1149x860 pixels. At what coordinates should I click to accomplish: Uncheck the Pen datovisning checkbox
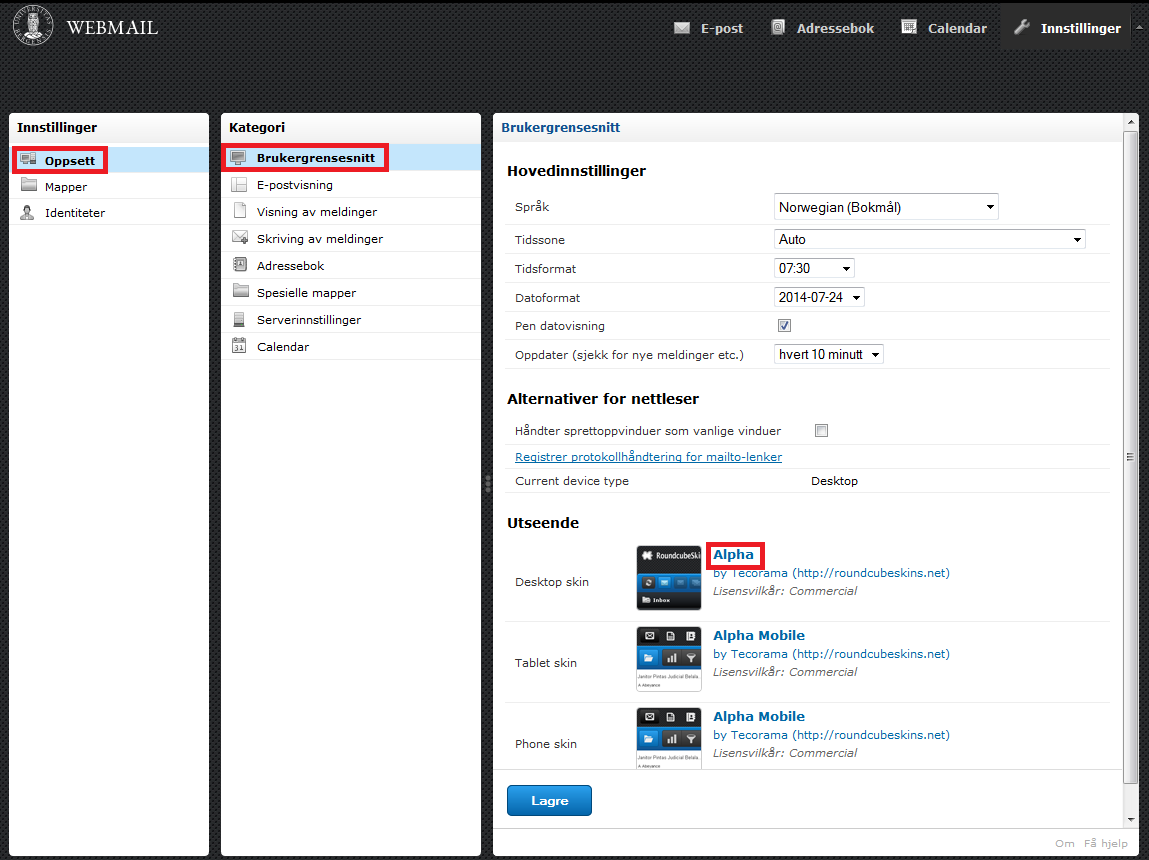pos(784,326)
